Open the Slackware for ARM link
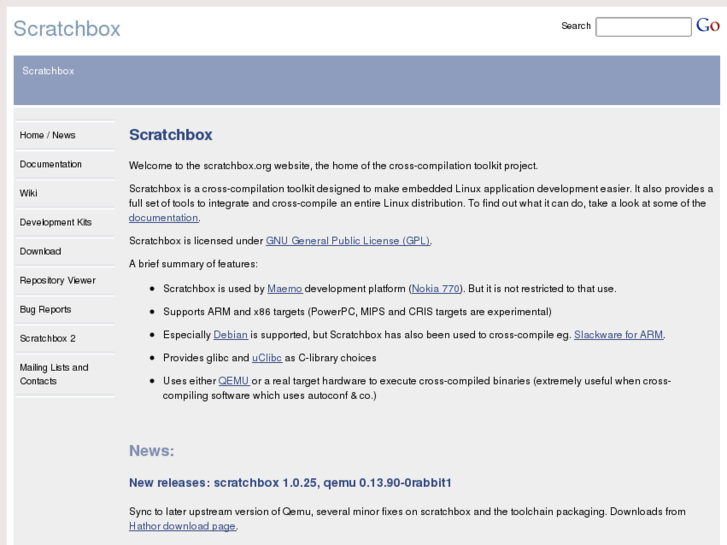The image size is (727, 545). pyautogui.click(x=619, y=334)
